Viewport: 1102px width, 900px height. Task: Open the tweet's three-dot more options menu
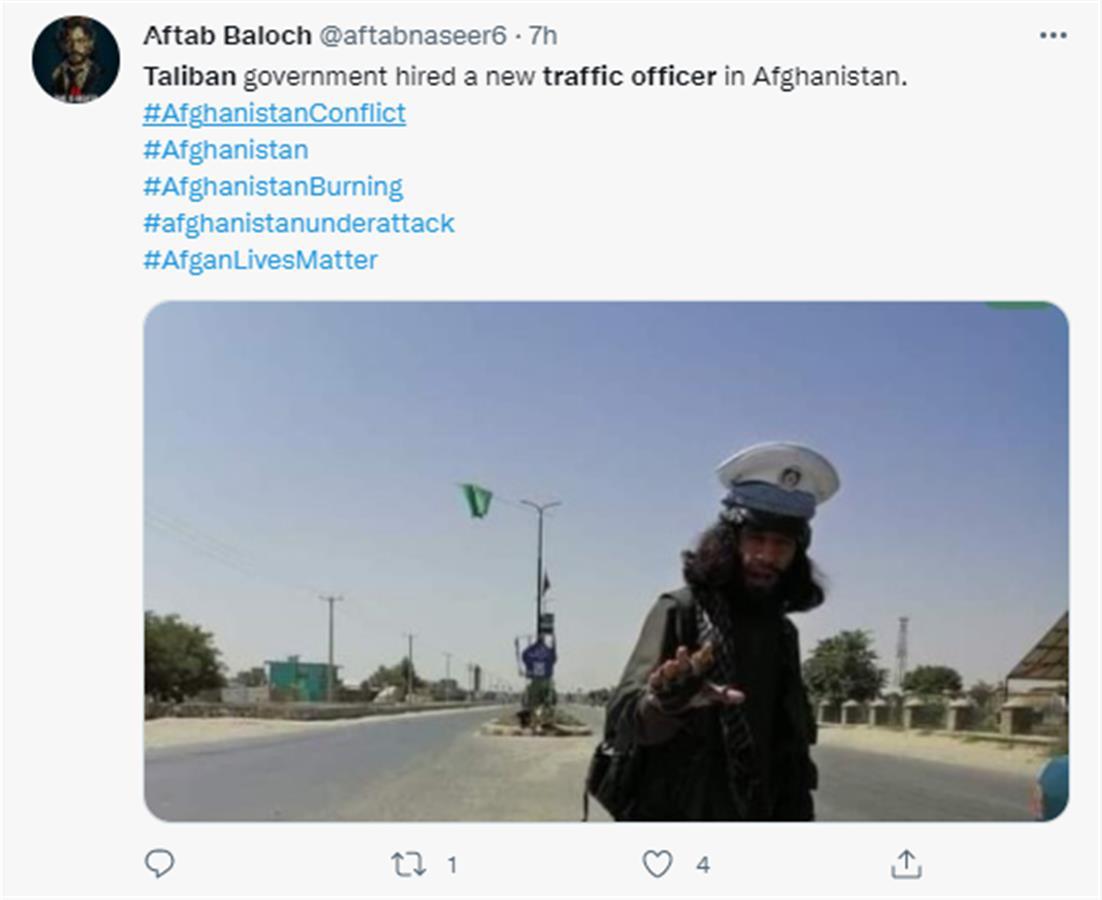[x=1052, y=35]
